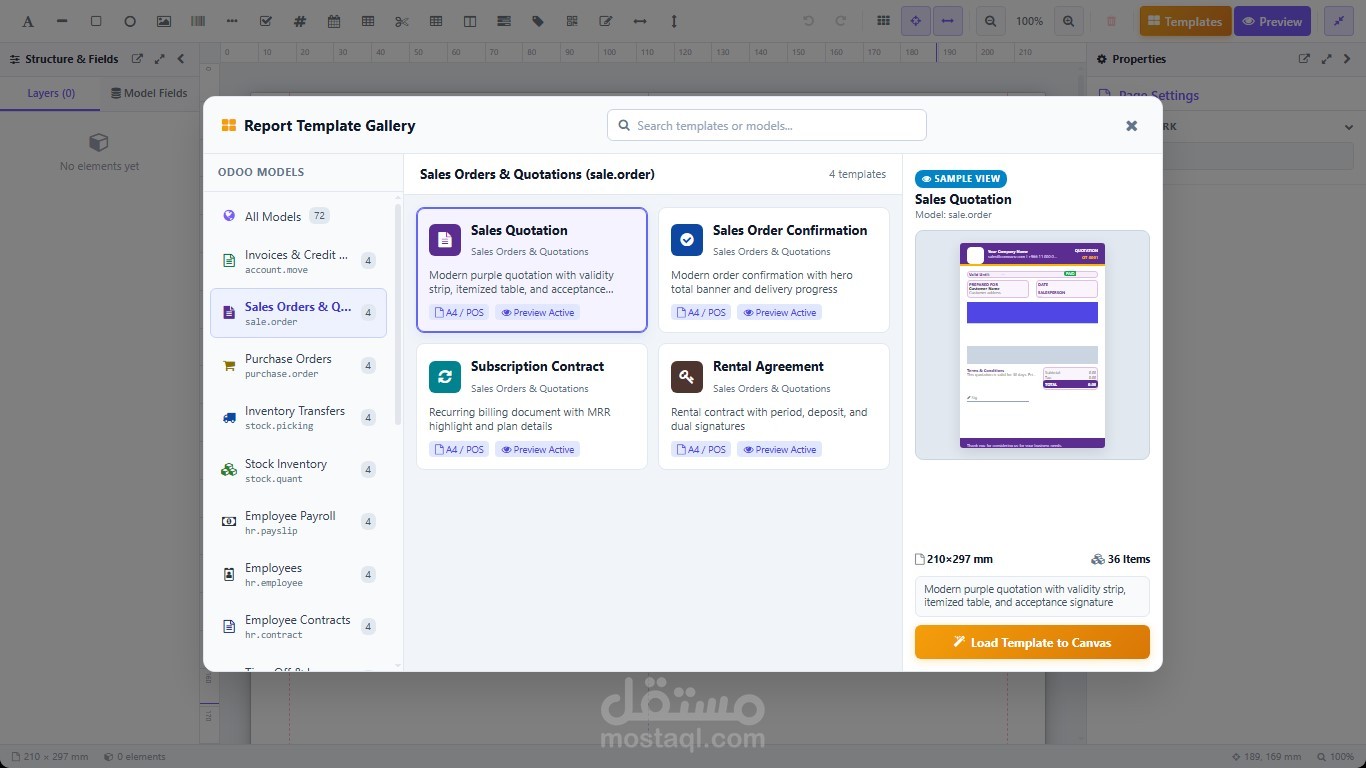The width and height of the screenshot is (1366, 768).
Task: Select the QR code element tool
Action: tap(572, 21)
